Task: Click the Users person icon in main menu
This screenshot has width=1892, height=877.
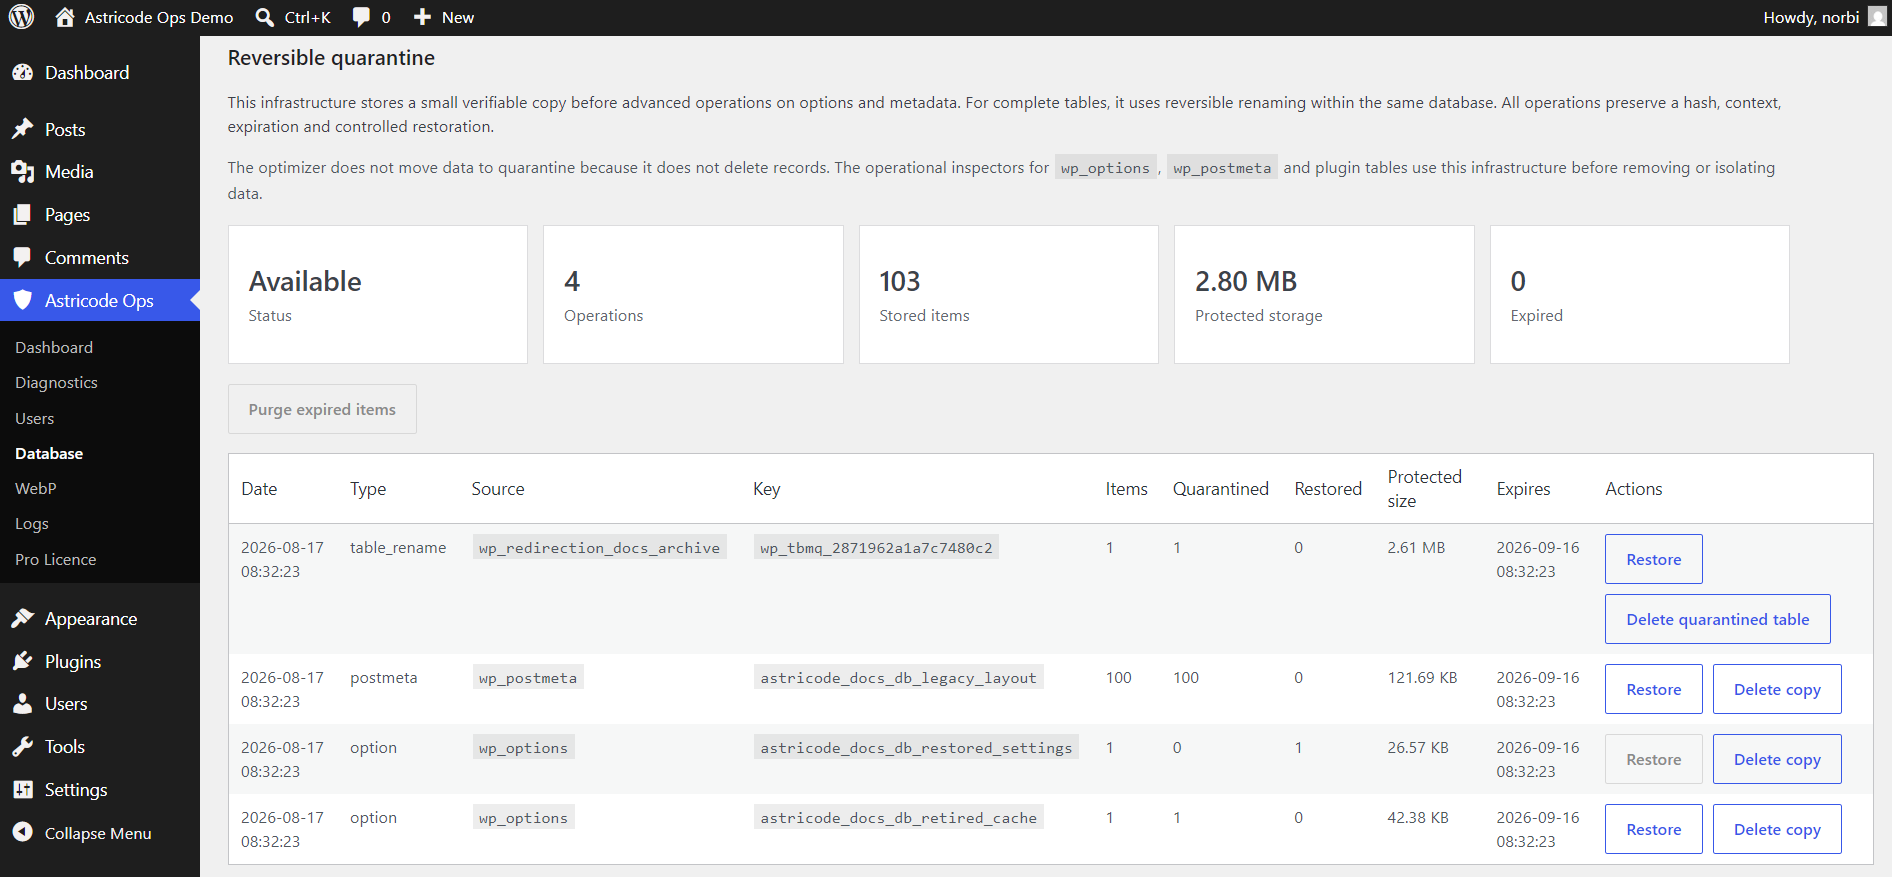Action: (22, 703)
